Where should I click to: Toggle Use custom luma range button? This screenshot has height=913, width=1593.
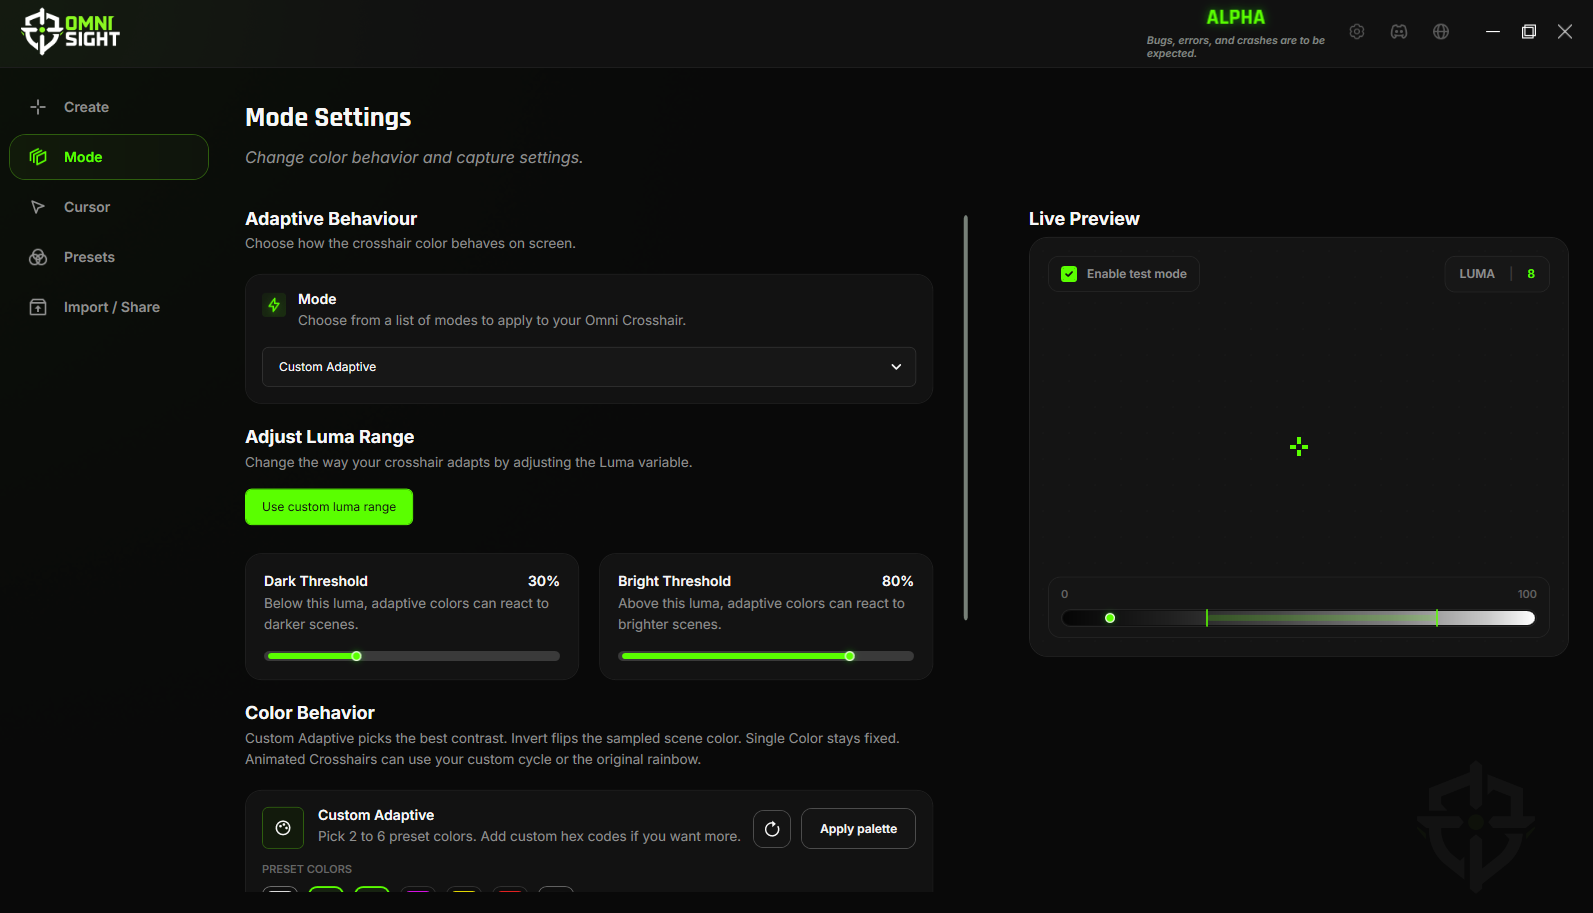tap(329, 507)
